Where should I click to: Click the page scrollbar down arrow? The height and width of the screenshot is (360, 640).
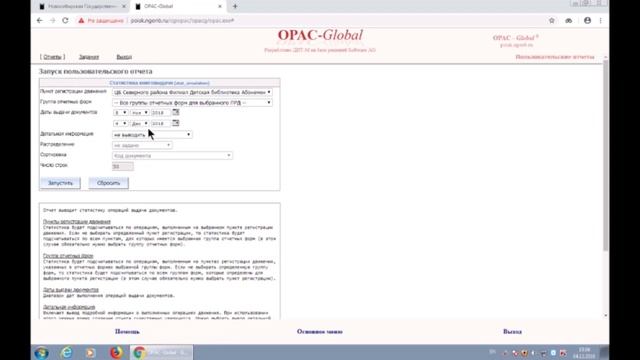click(605, 315)
